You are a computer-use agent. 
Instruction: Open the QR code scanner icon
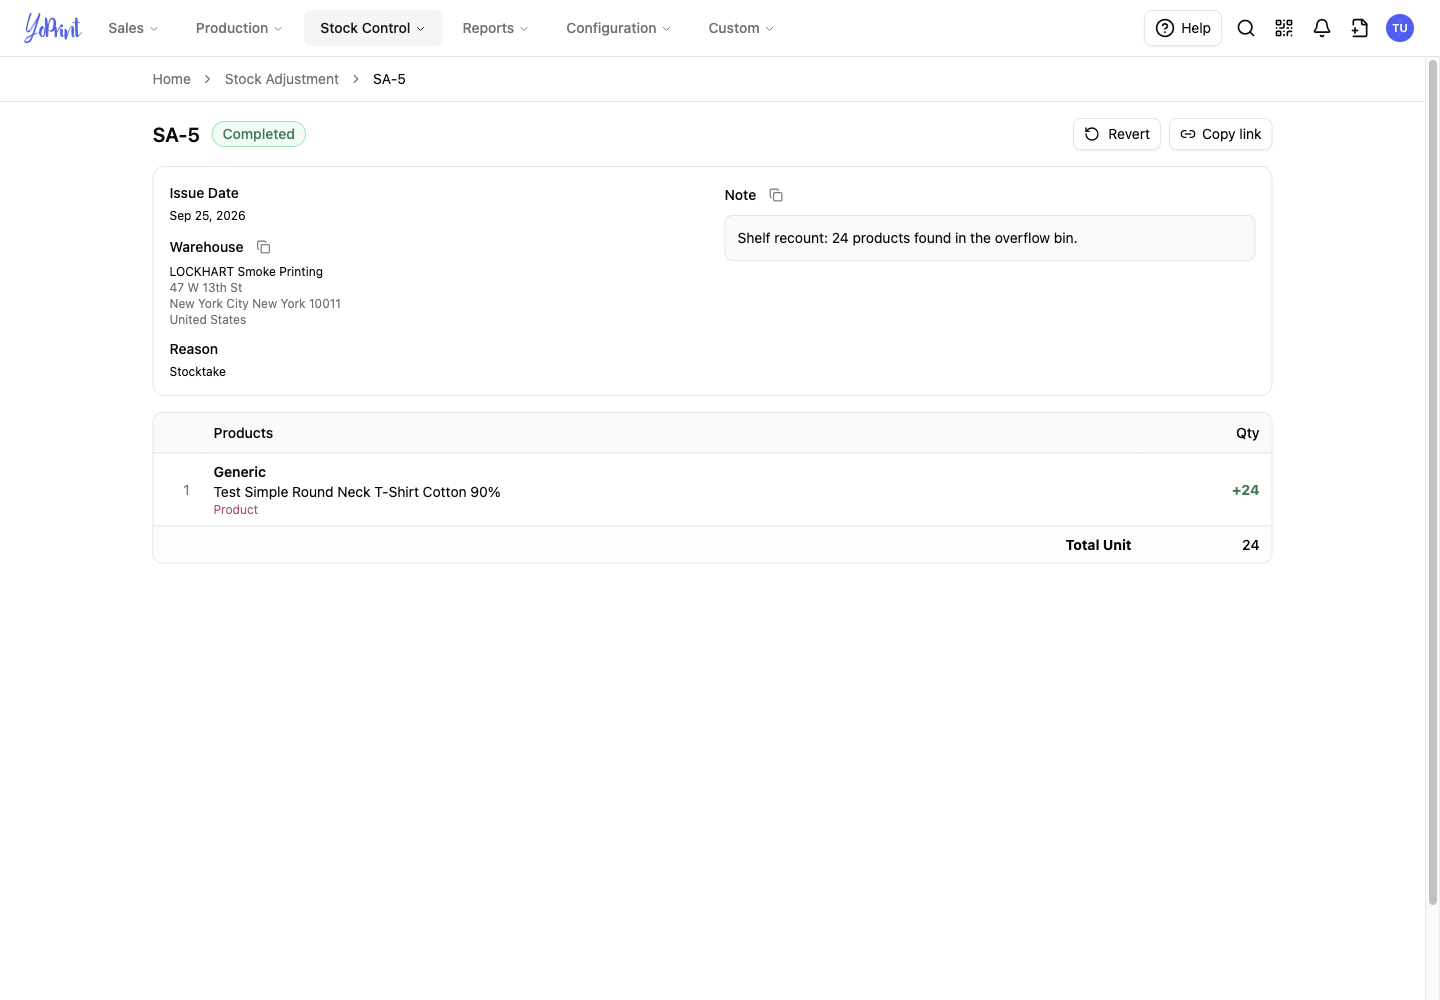tap(1284, 28)
